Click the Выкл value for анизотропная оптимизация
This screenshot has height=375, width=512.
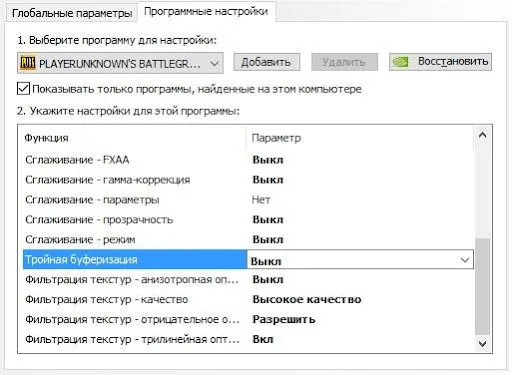click(268, 279)
